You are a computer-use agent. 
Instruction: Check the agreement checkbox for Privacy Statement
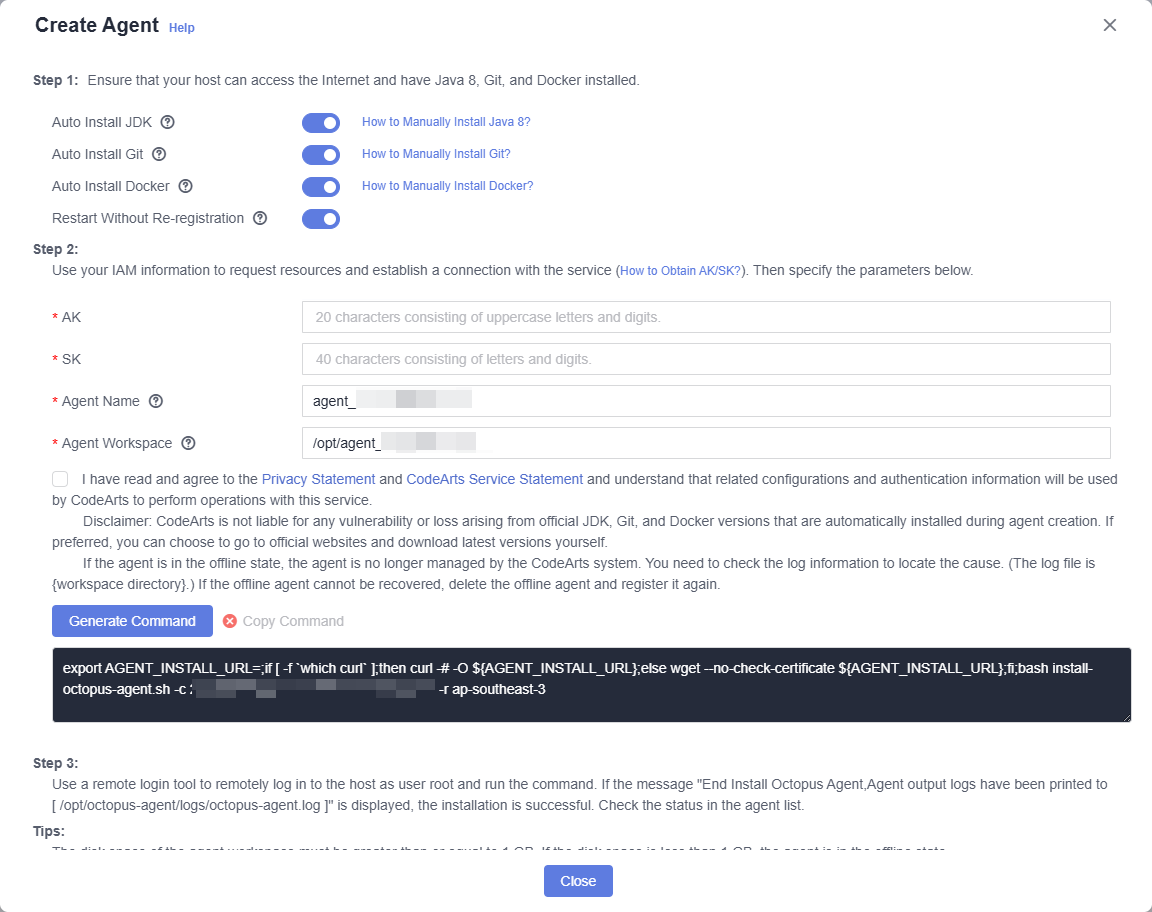tap(60, 479)
